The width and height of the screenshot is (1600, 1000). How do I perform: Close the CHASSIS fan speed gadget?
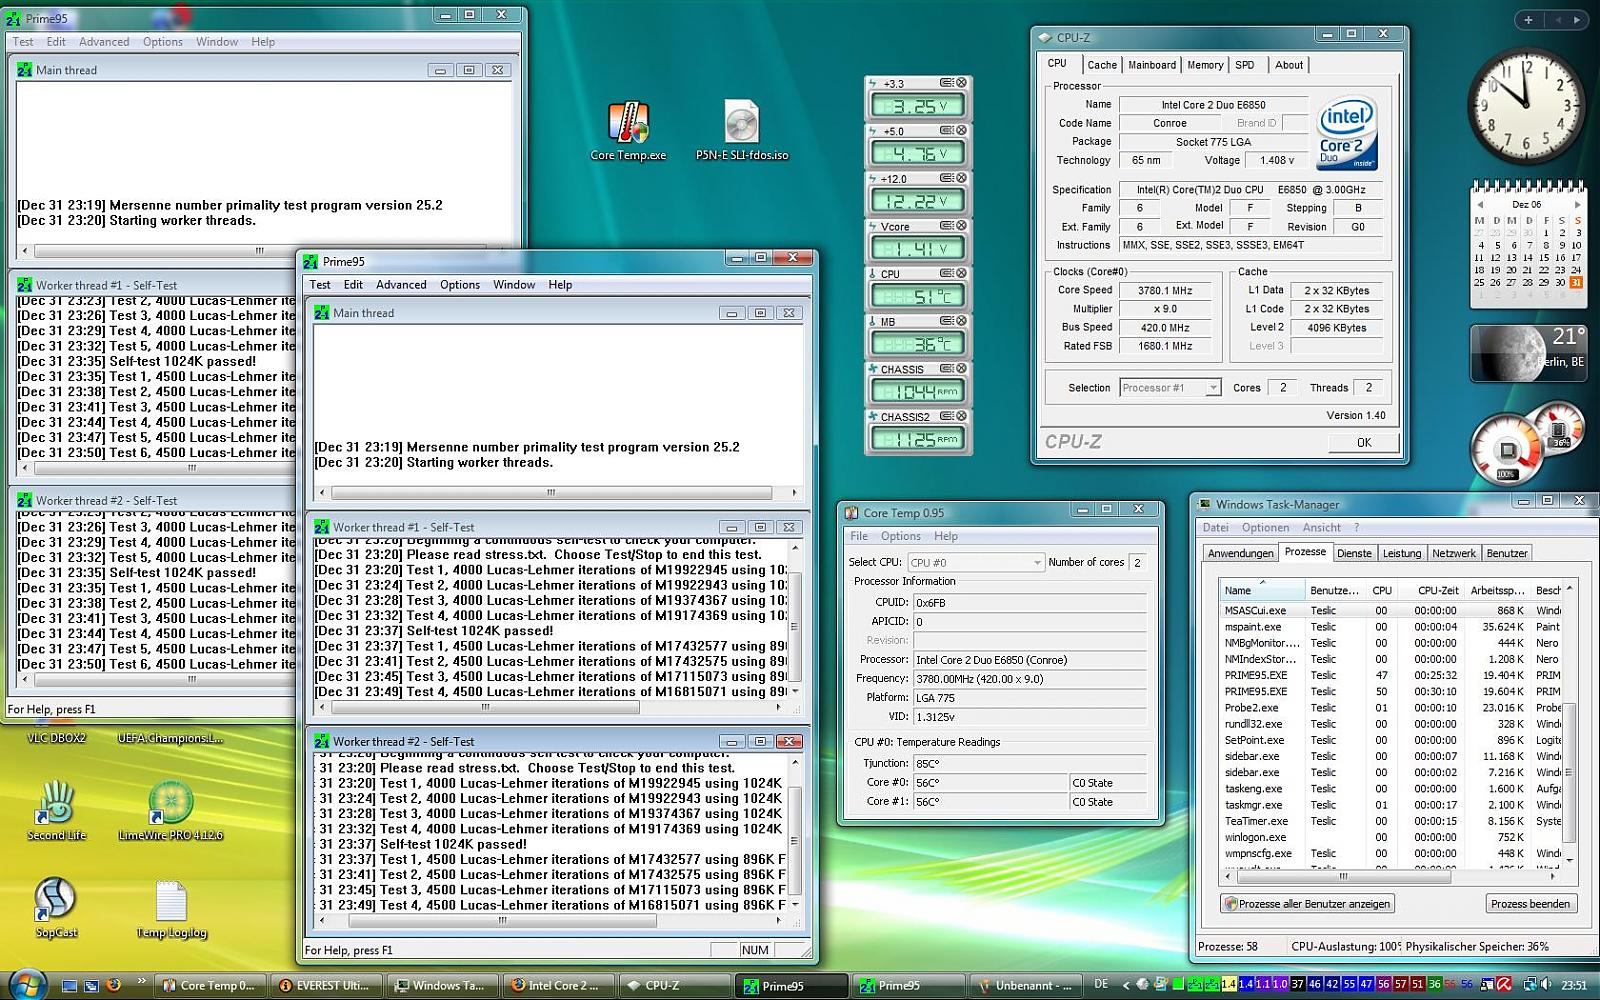tap(962, 369)
